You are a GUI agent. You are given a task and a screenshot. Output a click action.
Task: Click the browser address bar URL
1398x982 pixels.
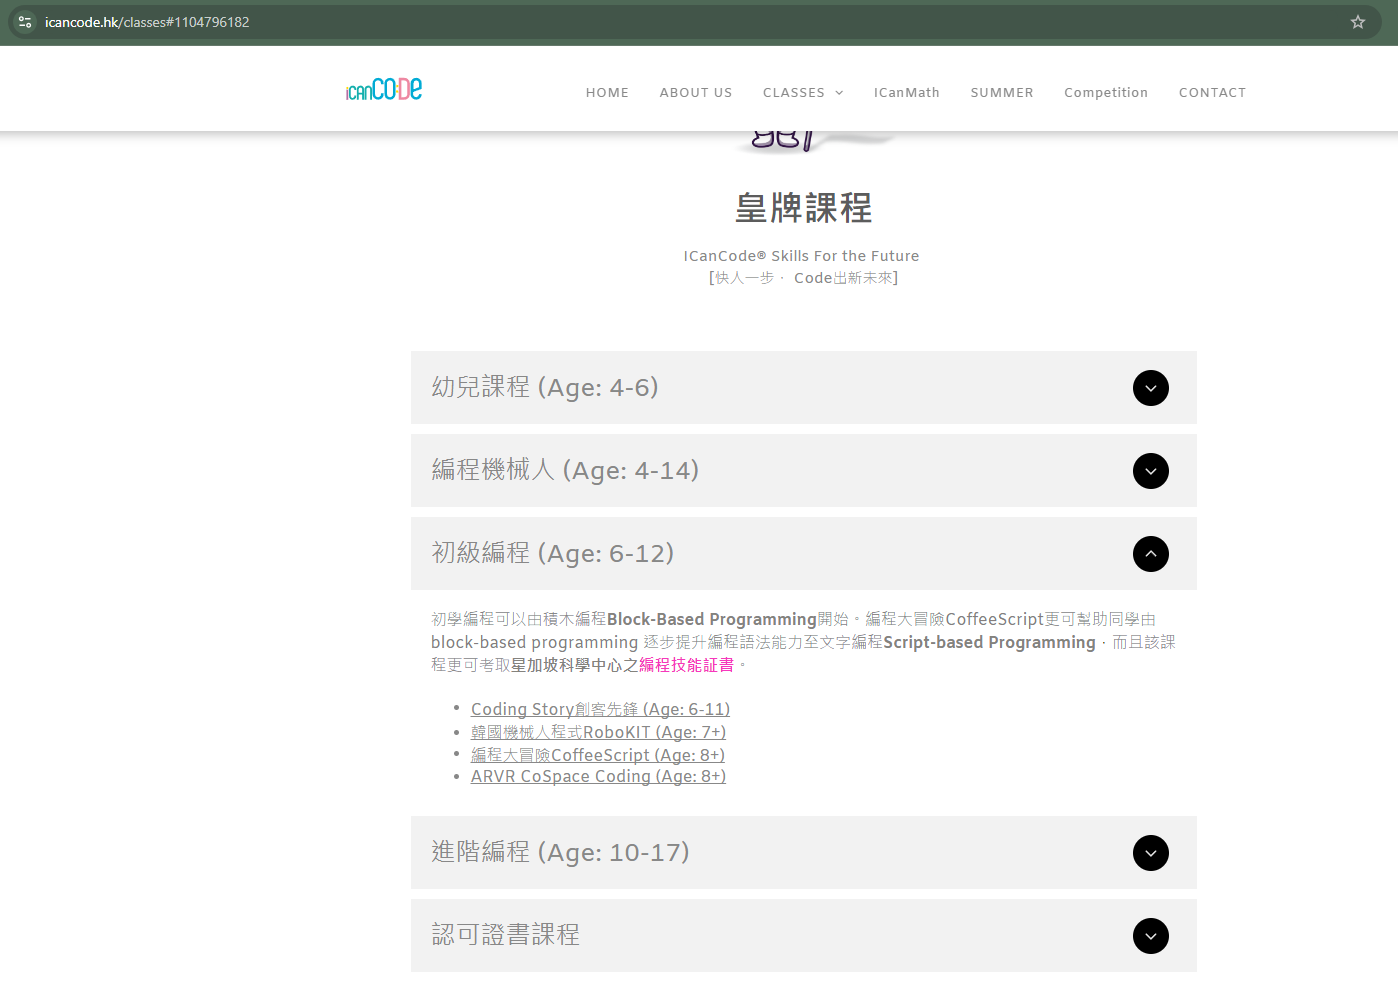click(147, 22)
